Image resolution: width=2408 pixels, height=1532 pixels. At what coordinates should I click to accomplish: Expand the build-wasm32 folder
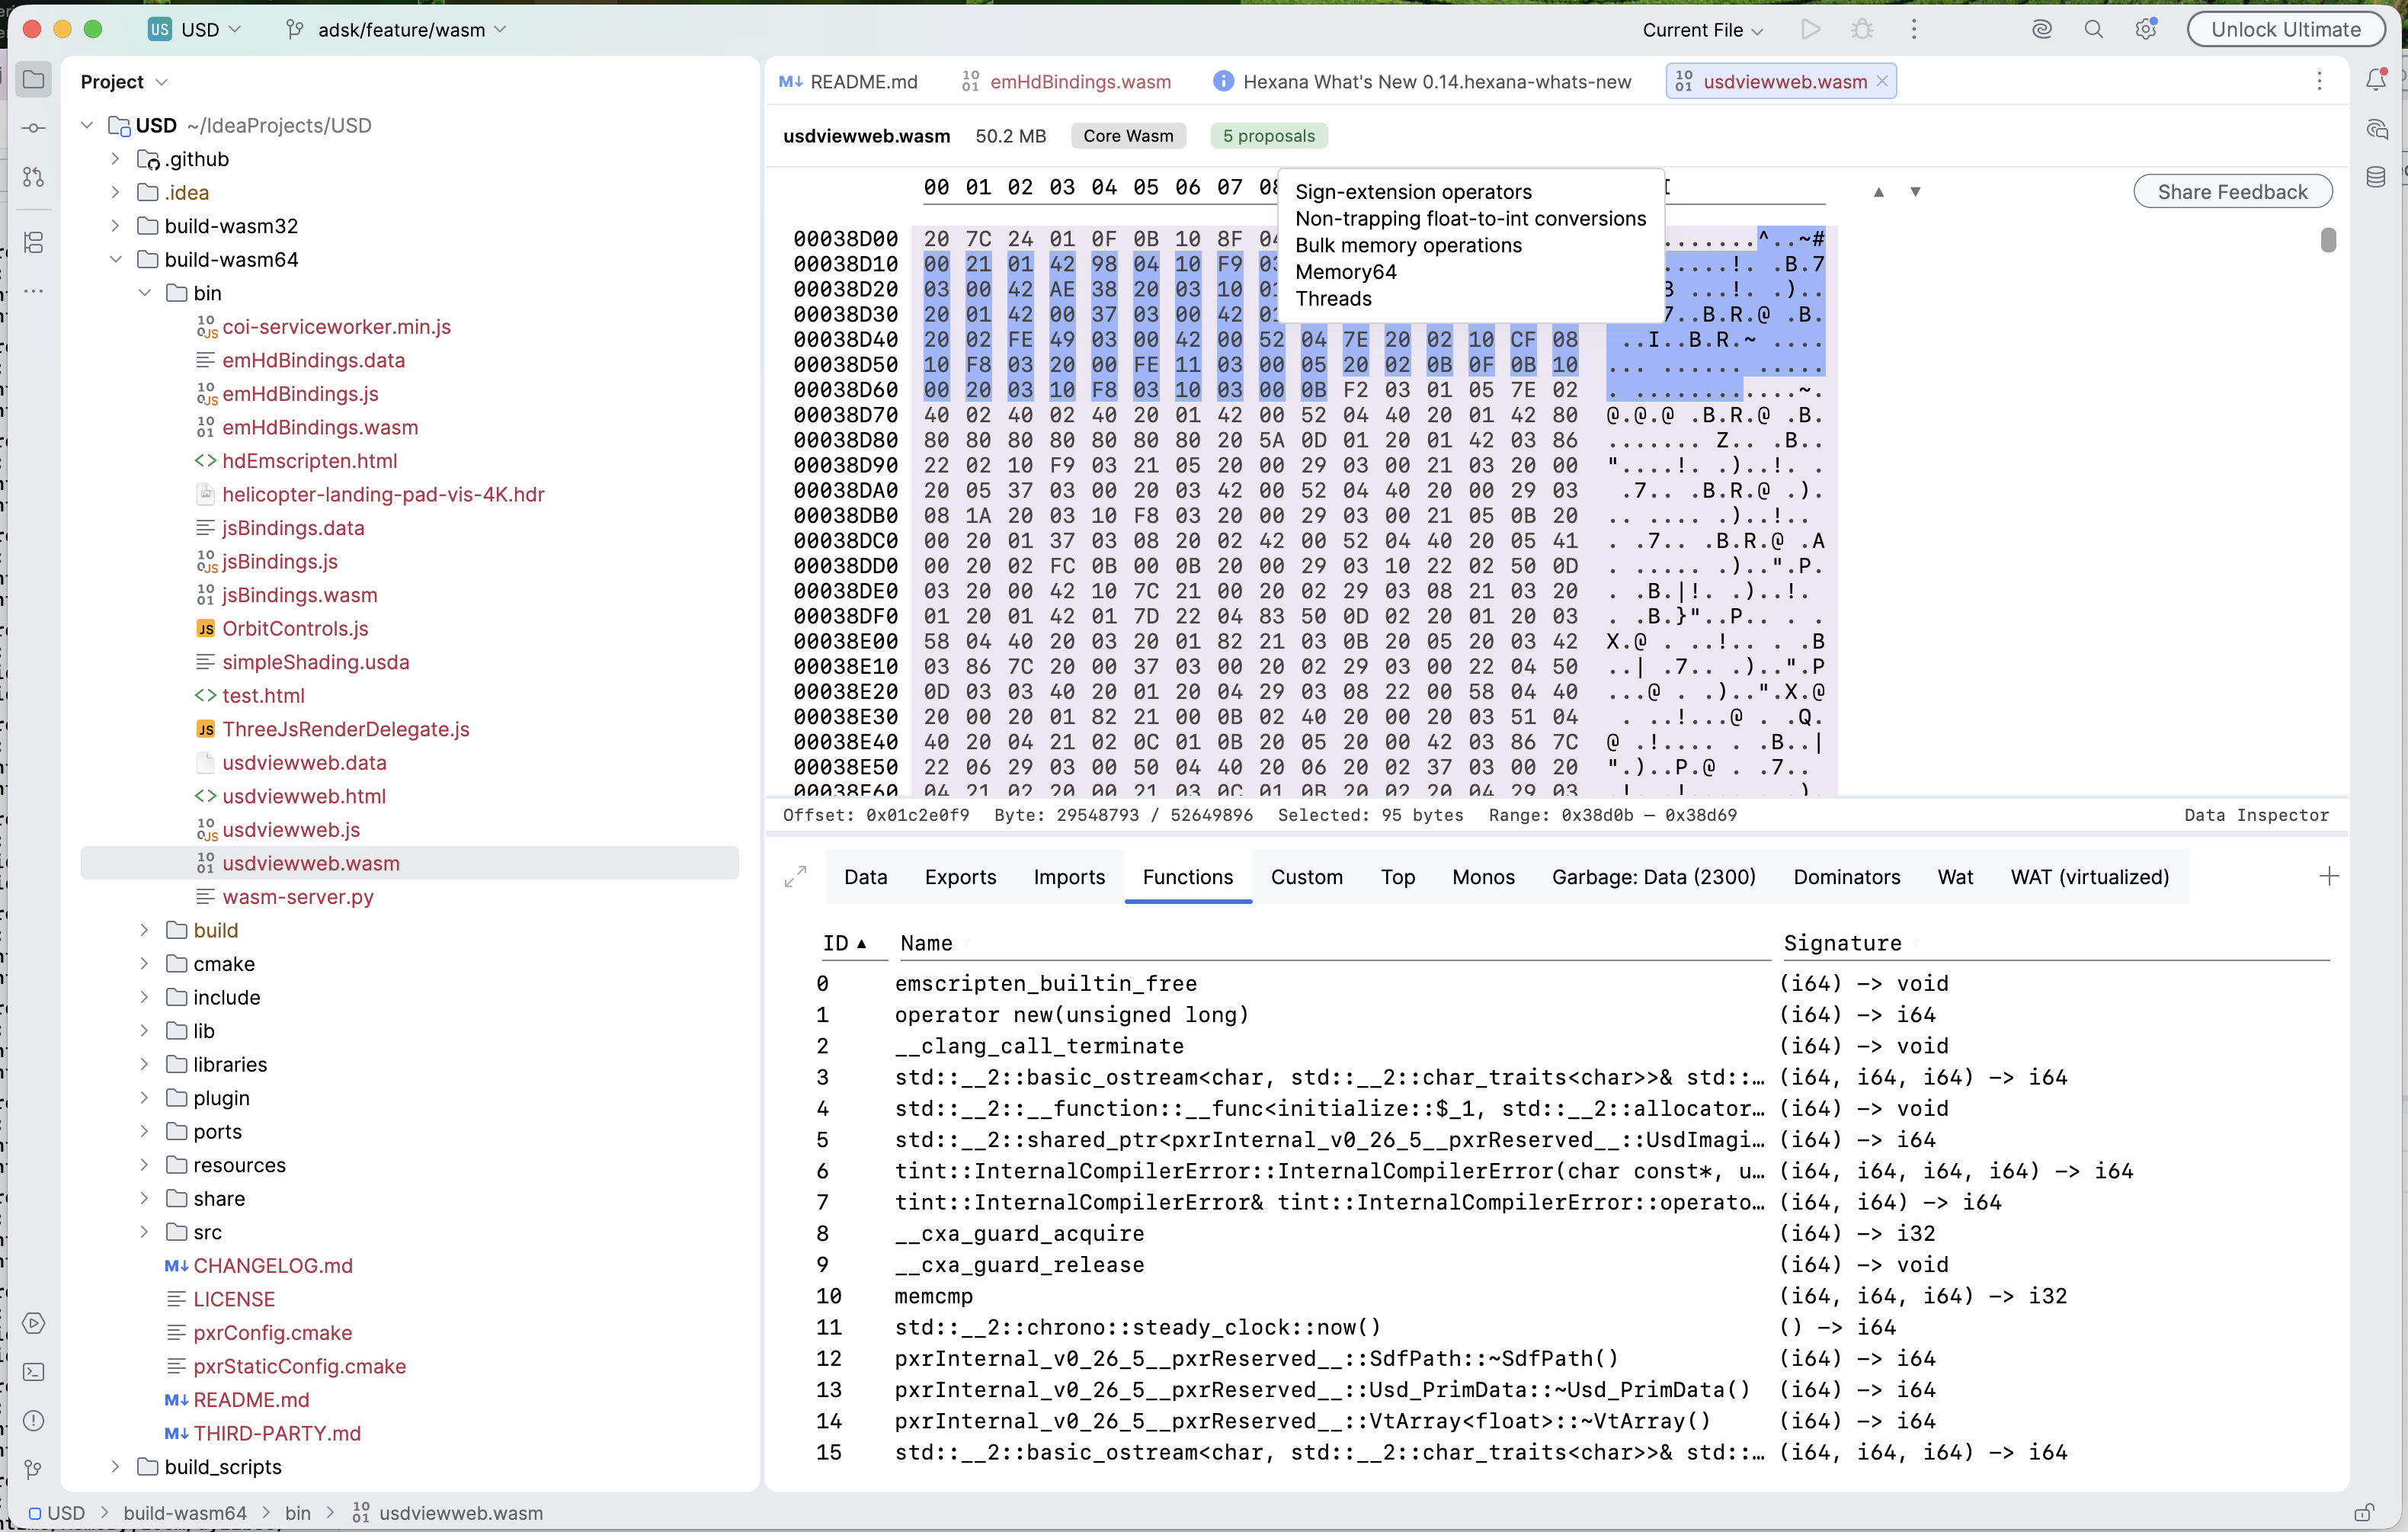(116, 226)
